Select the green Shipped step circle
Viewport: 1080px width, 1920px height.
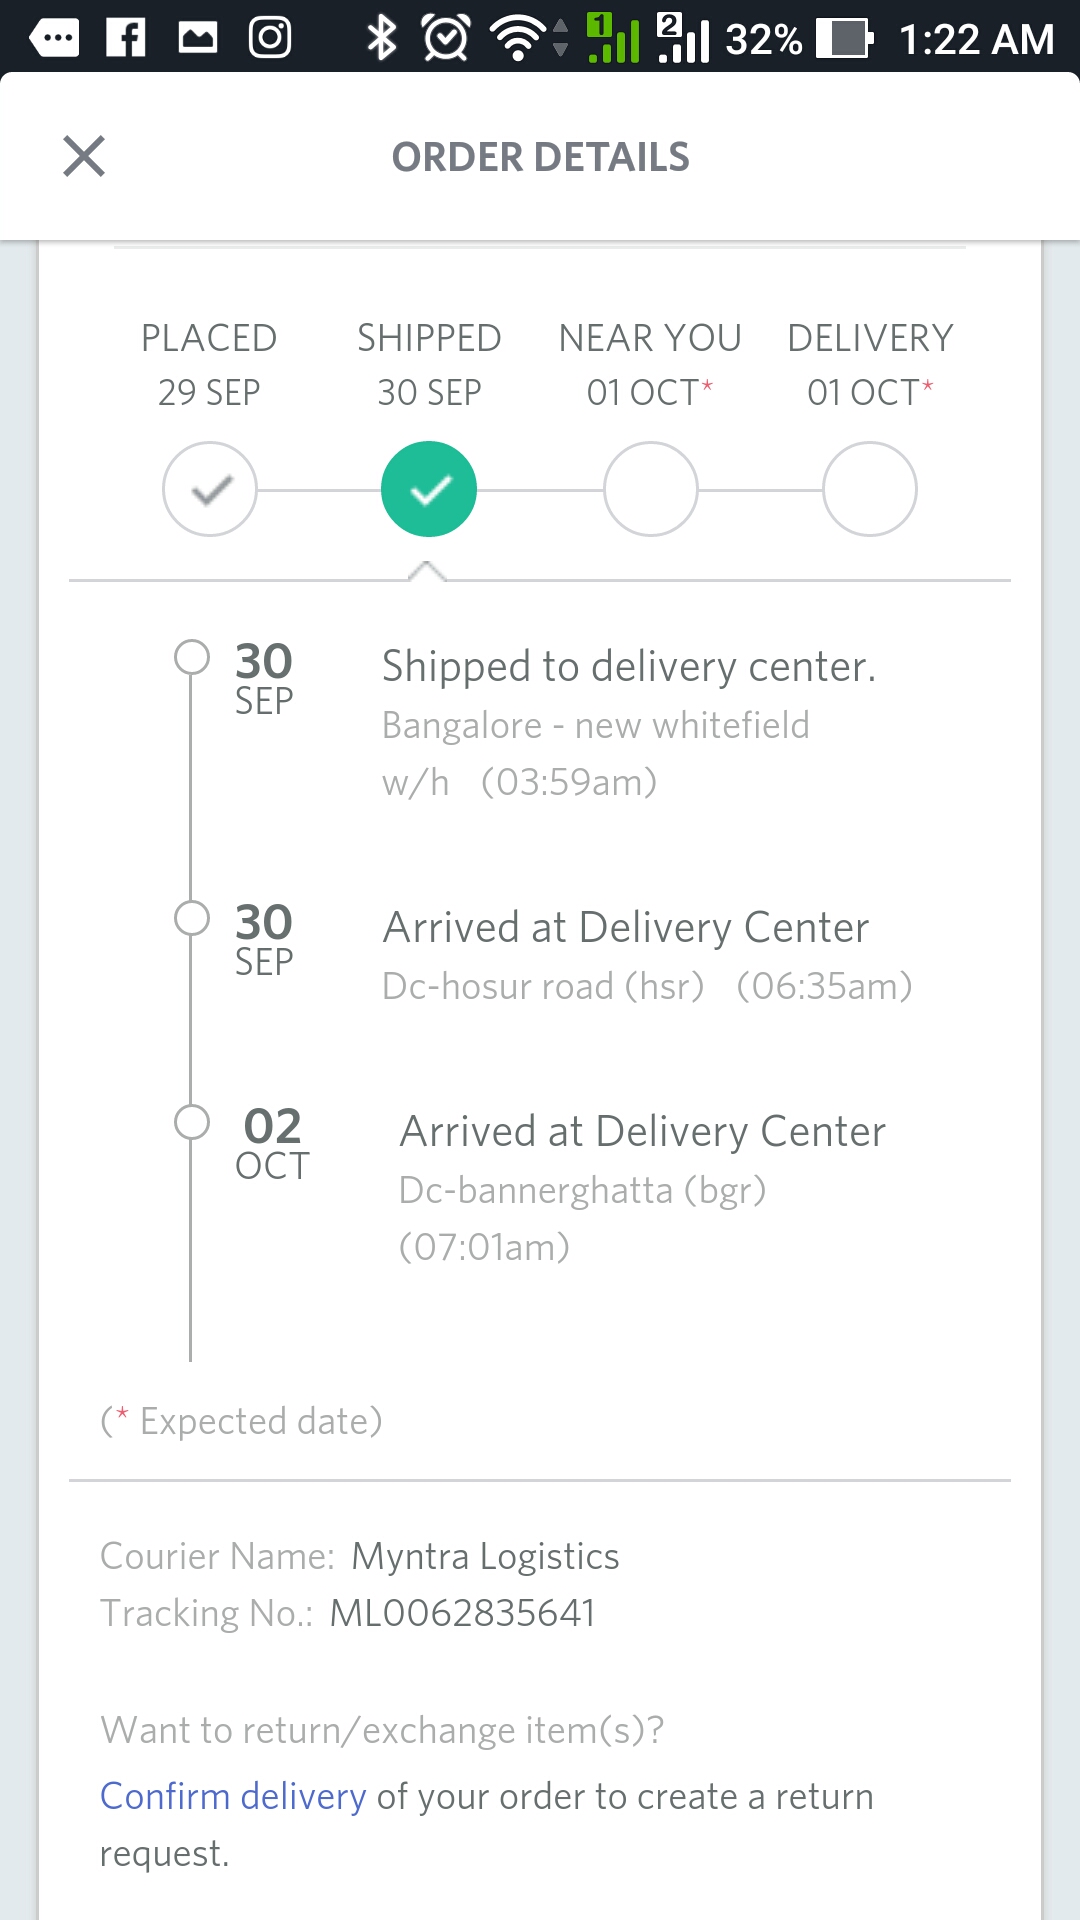coord(429,489)
